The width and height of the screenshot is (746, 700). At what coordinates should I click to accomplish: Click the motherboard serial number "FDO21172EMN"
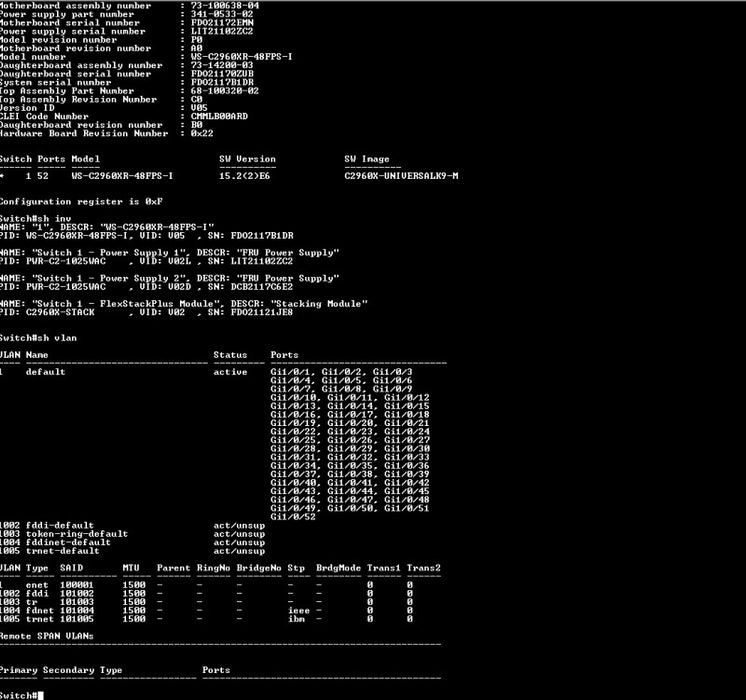pyautogui.click(x=222, y=23)
